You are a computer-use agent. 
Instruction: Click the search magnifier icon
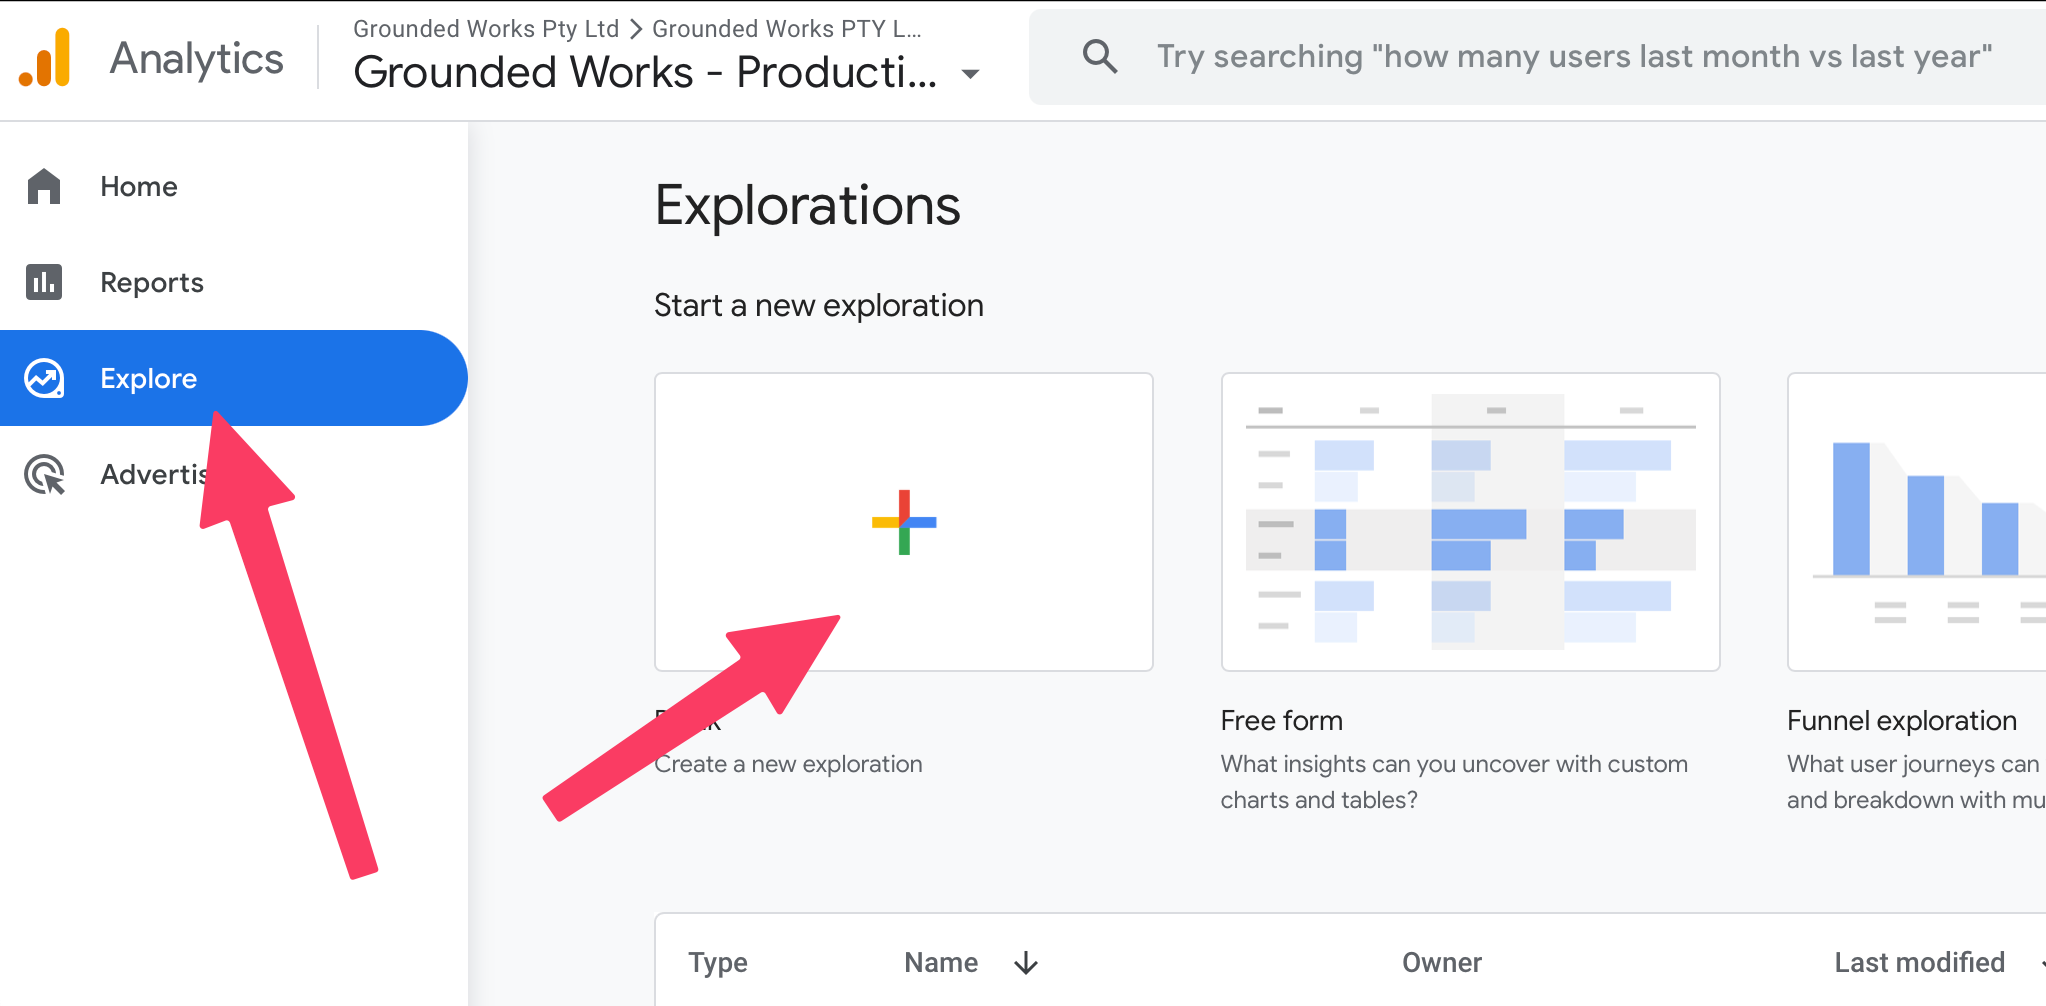pyautogui.click(x=1100, y=56)
